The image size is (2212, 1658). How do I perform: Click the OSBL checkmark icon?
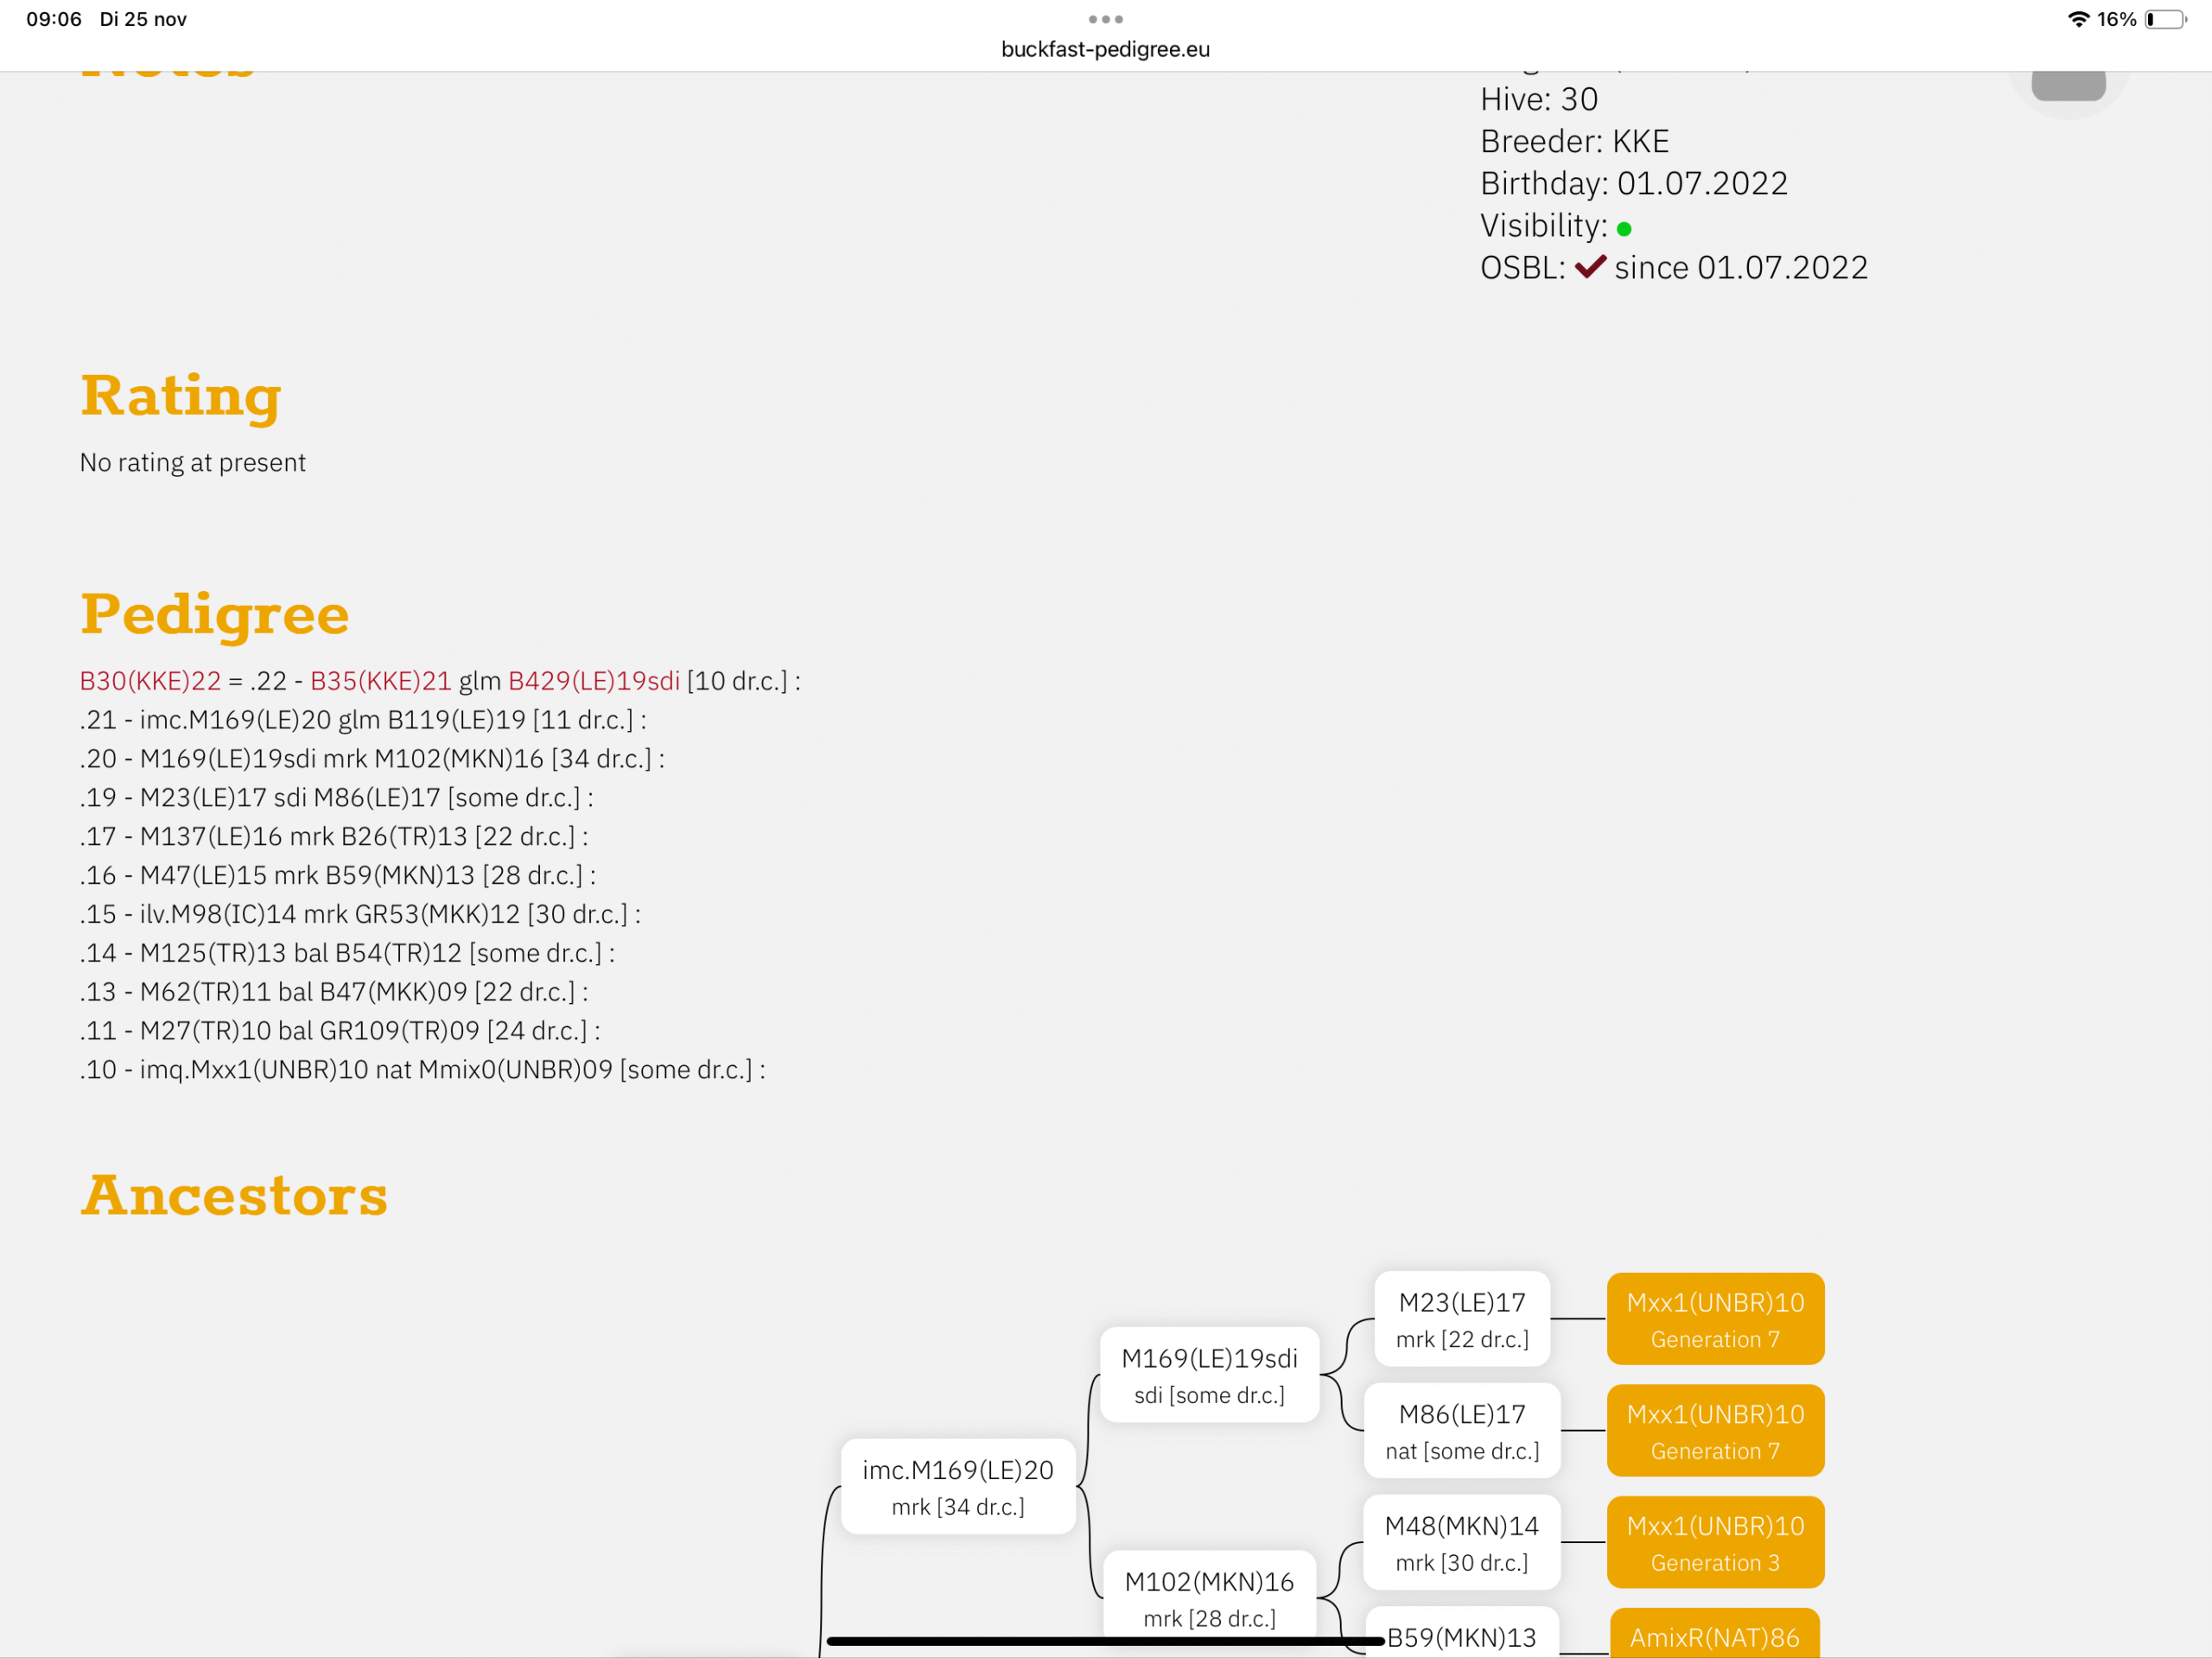click(x=1590, y=266)
